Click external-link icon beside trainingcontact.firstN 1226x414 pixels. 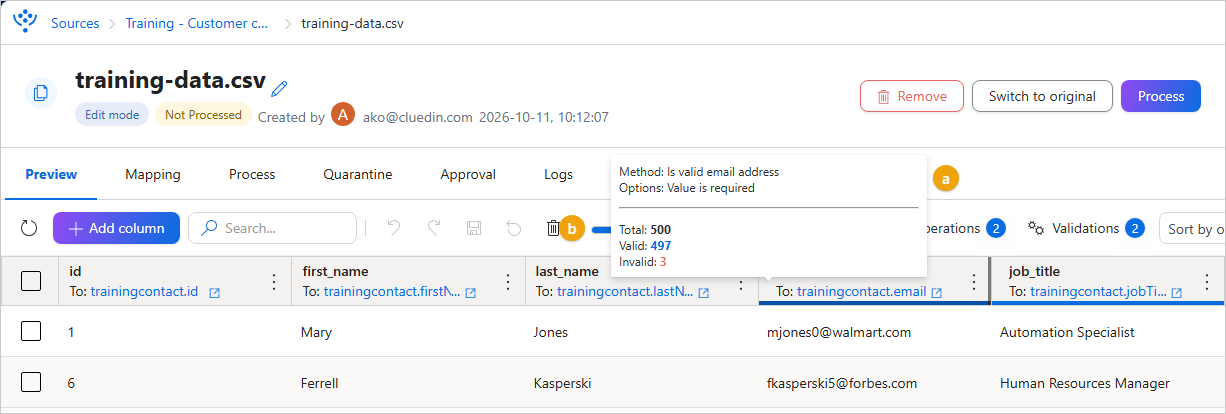pos(471,293)
